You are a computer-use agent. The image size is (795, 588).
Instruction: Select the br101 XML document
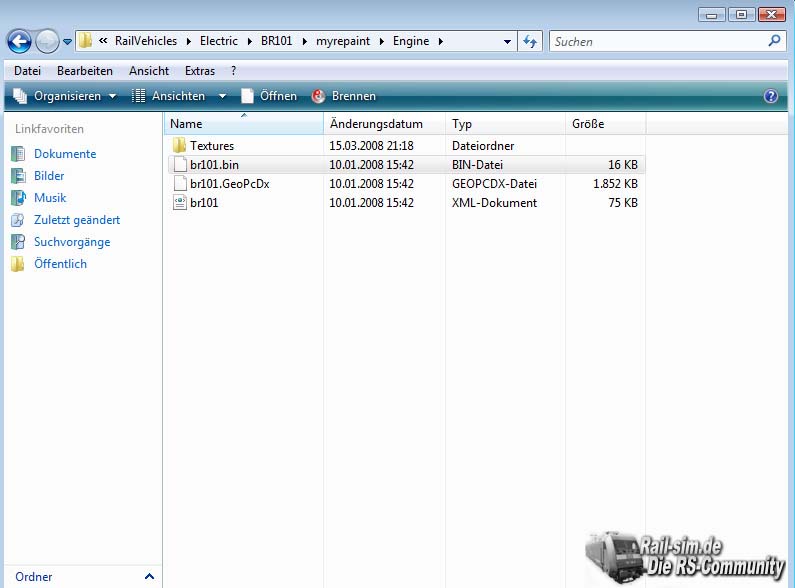pyautogui.click(x=204, y=203)
